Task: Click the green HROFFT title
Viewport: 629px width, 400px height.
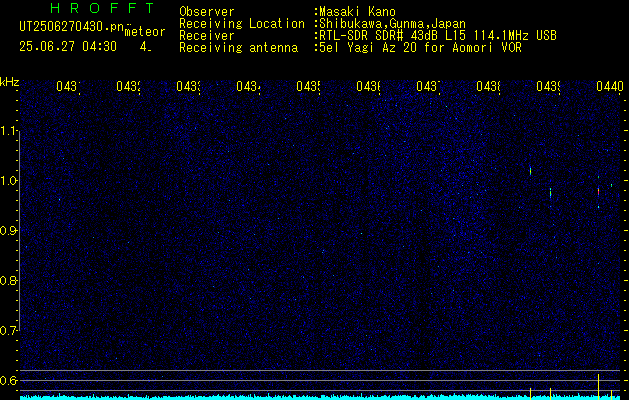Action: pos(102,8)
